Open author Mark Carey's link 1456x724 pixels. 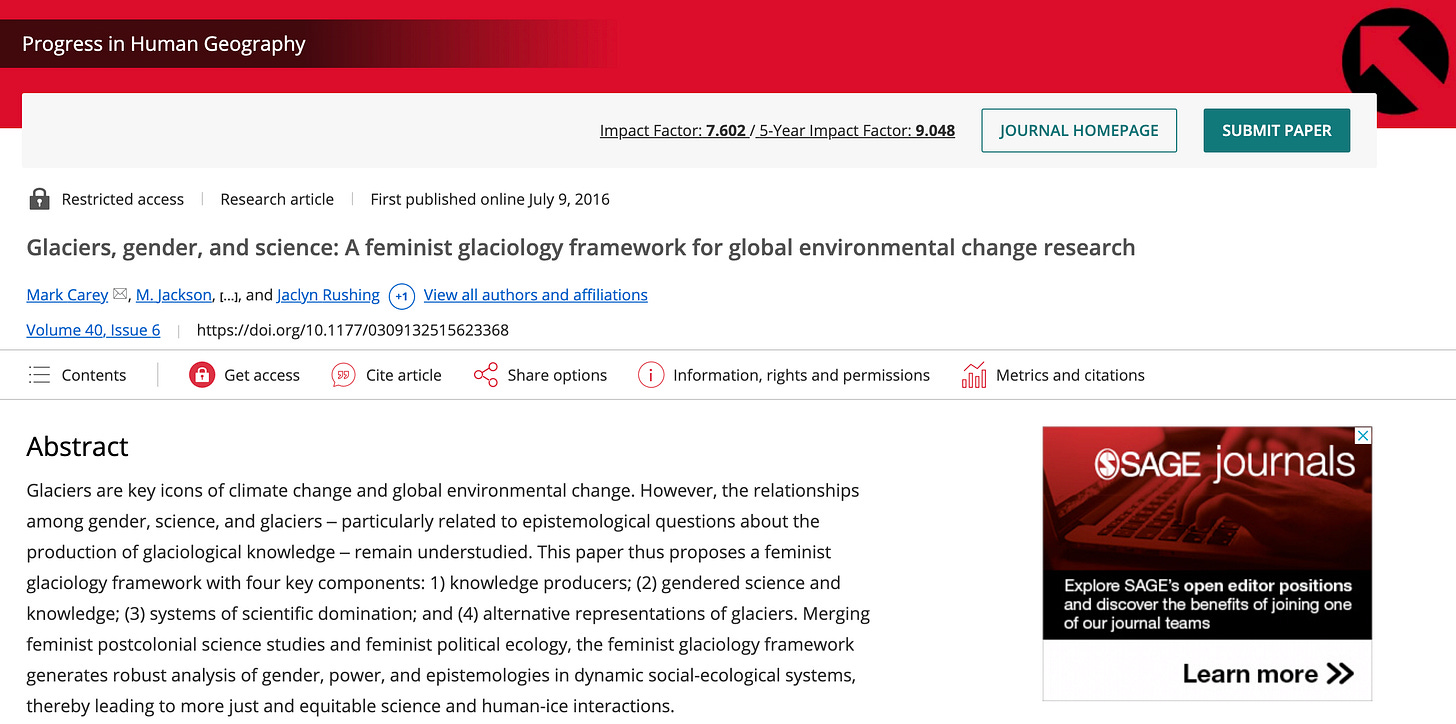pos(67,295)
